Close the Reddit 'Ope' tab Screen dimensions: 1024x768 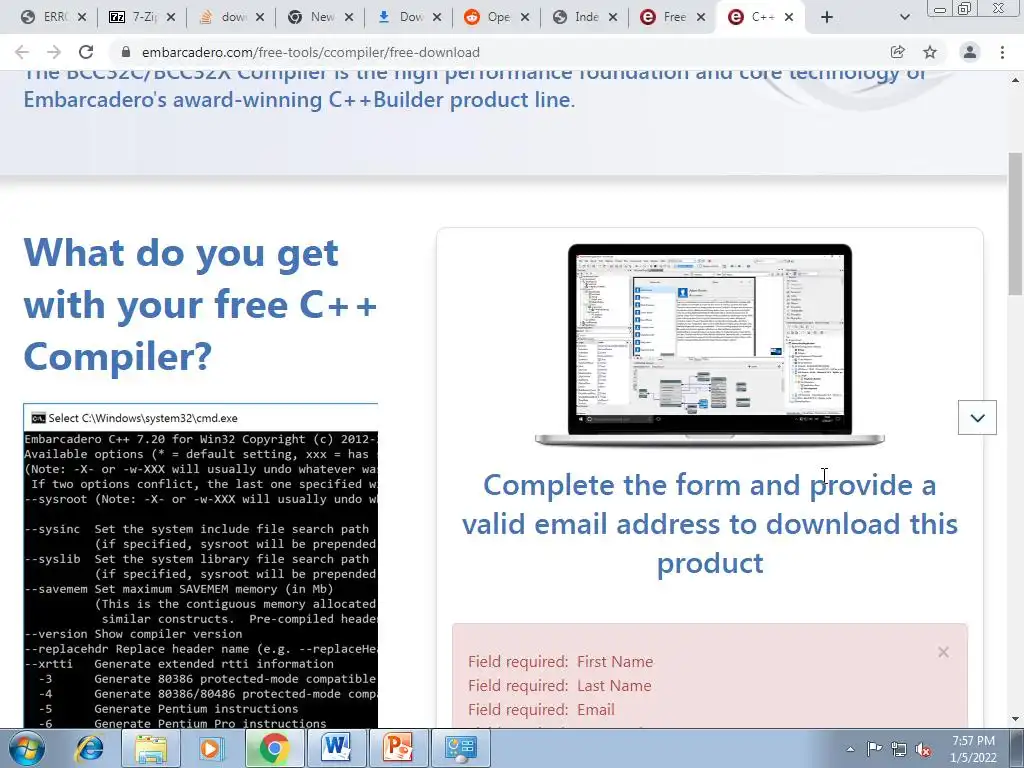[524, 17]
